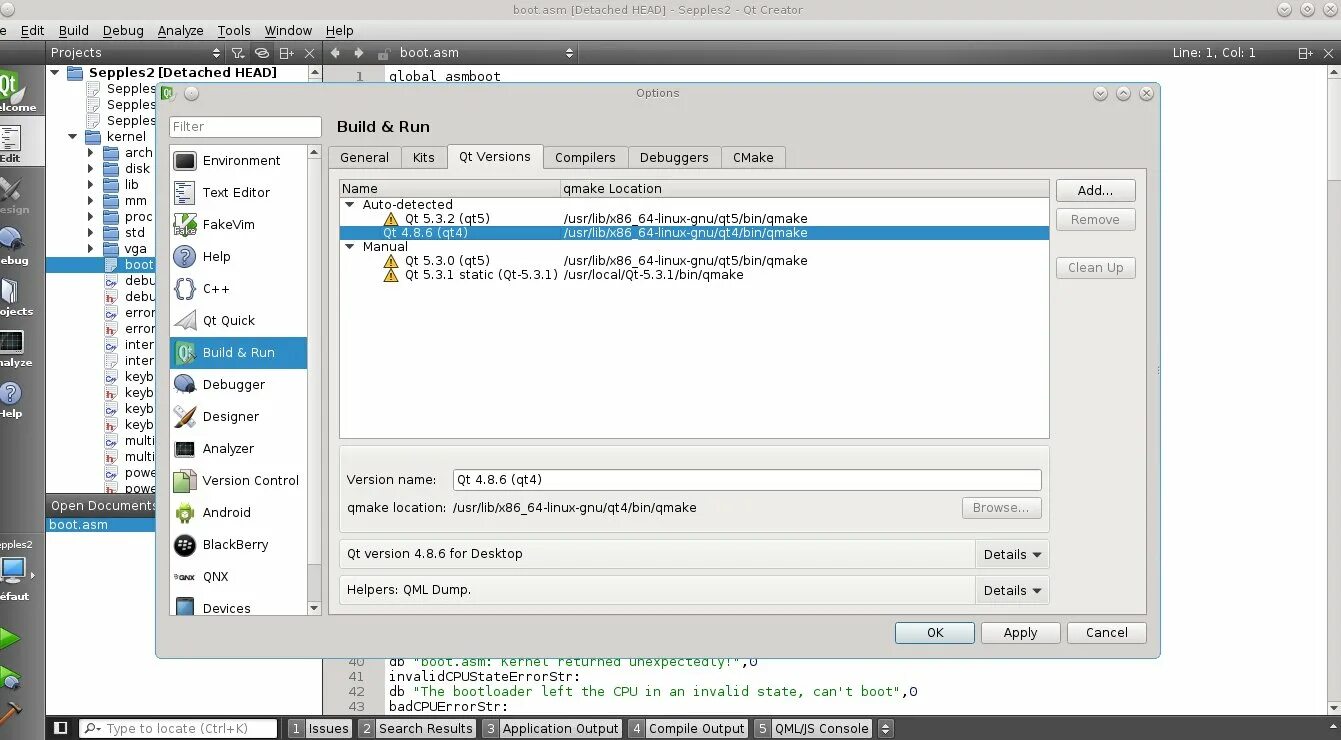Image resolution: width=1341 pixels, height=740 pixels.
Task: Open FakeVim options category
Action: coord(238,224)
